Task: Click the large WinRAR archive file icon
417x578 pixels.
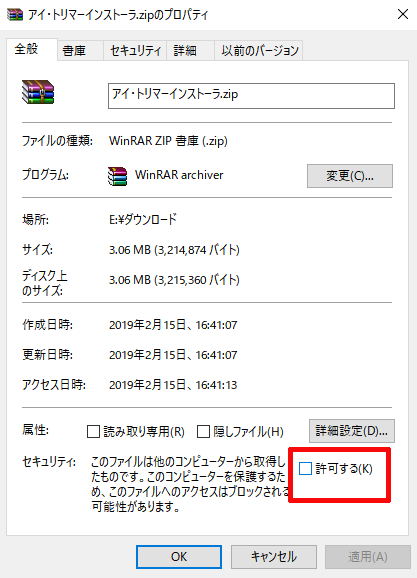Action: pos(38,92)
